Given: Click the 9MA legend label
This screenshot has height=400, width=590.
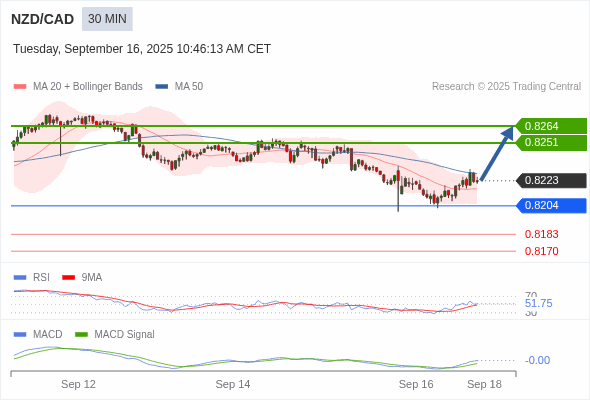Looking at the screenshot, I should pos(92,277).
